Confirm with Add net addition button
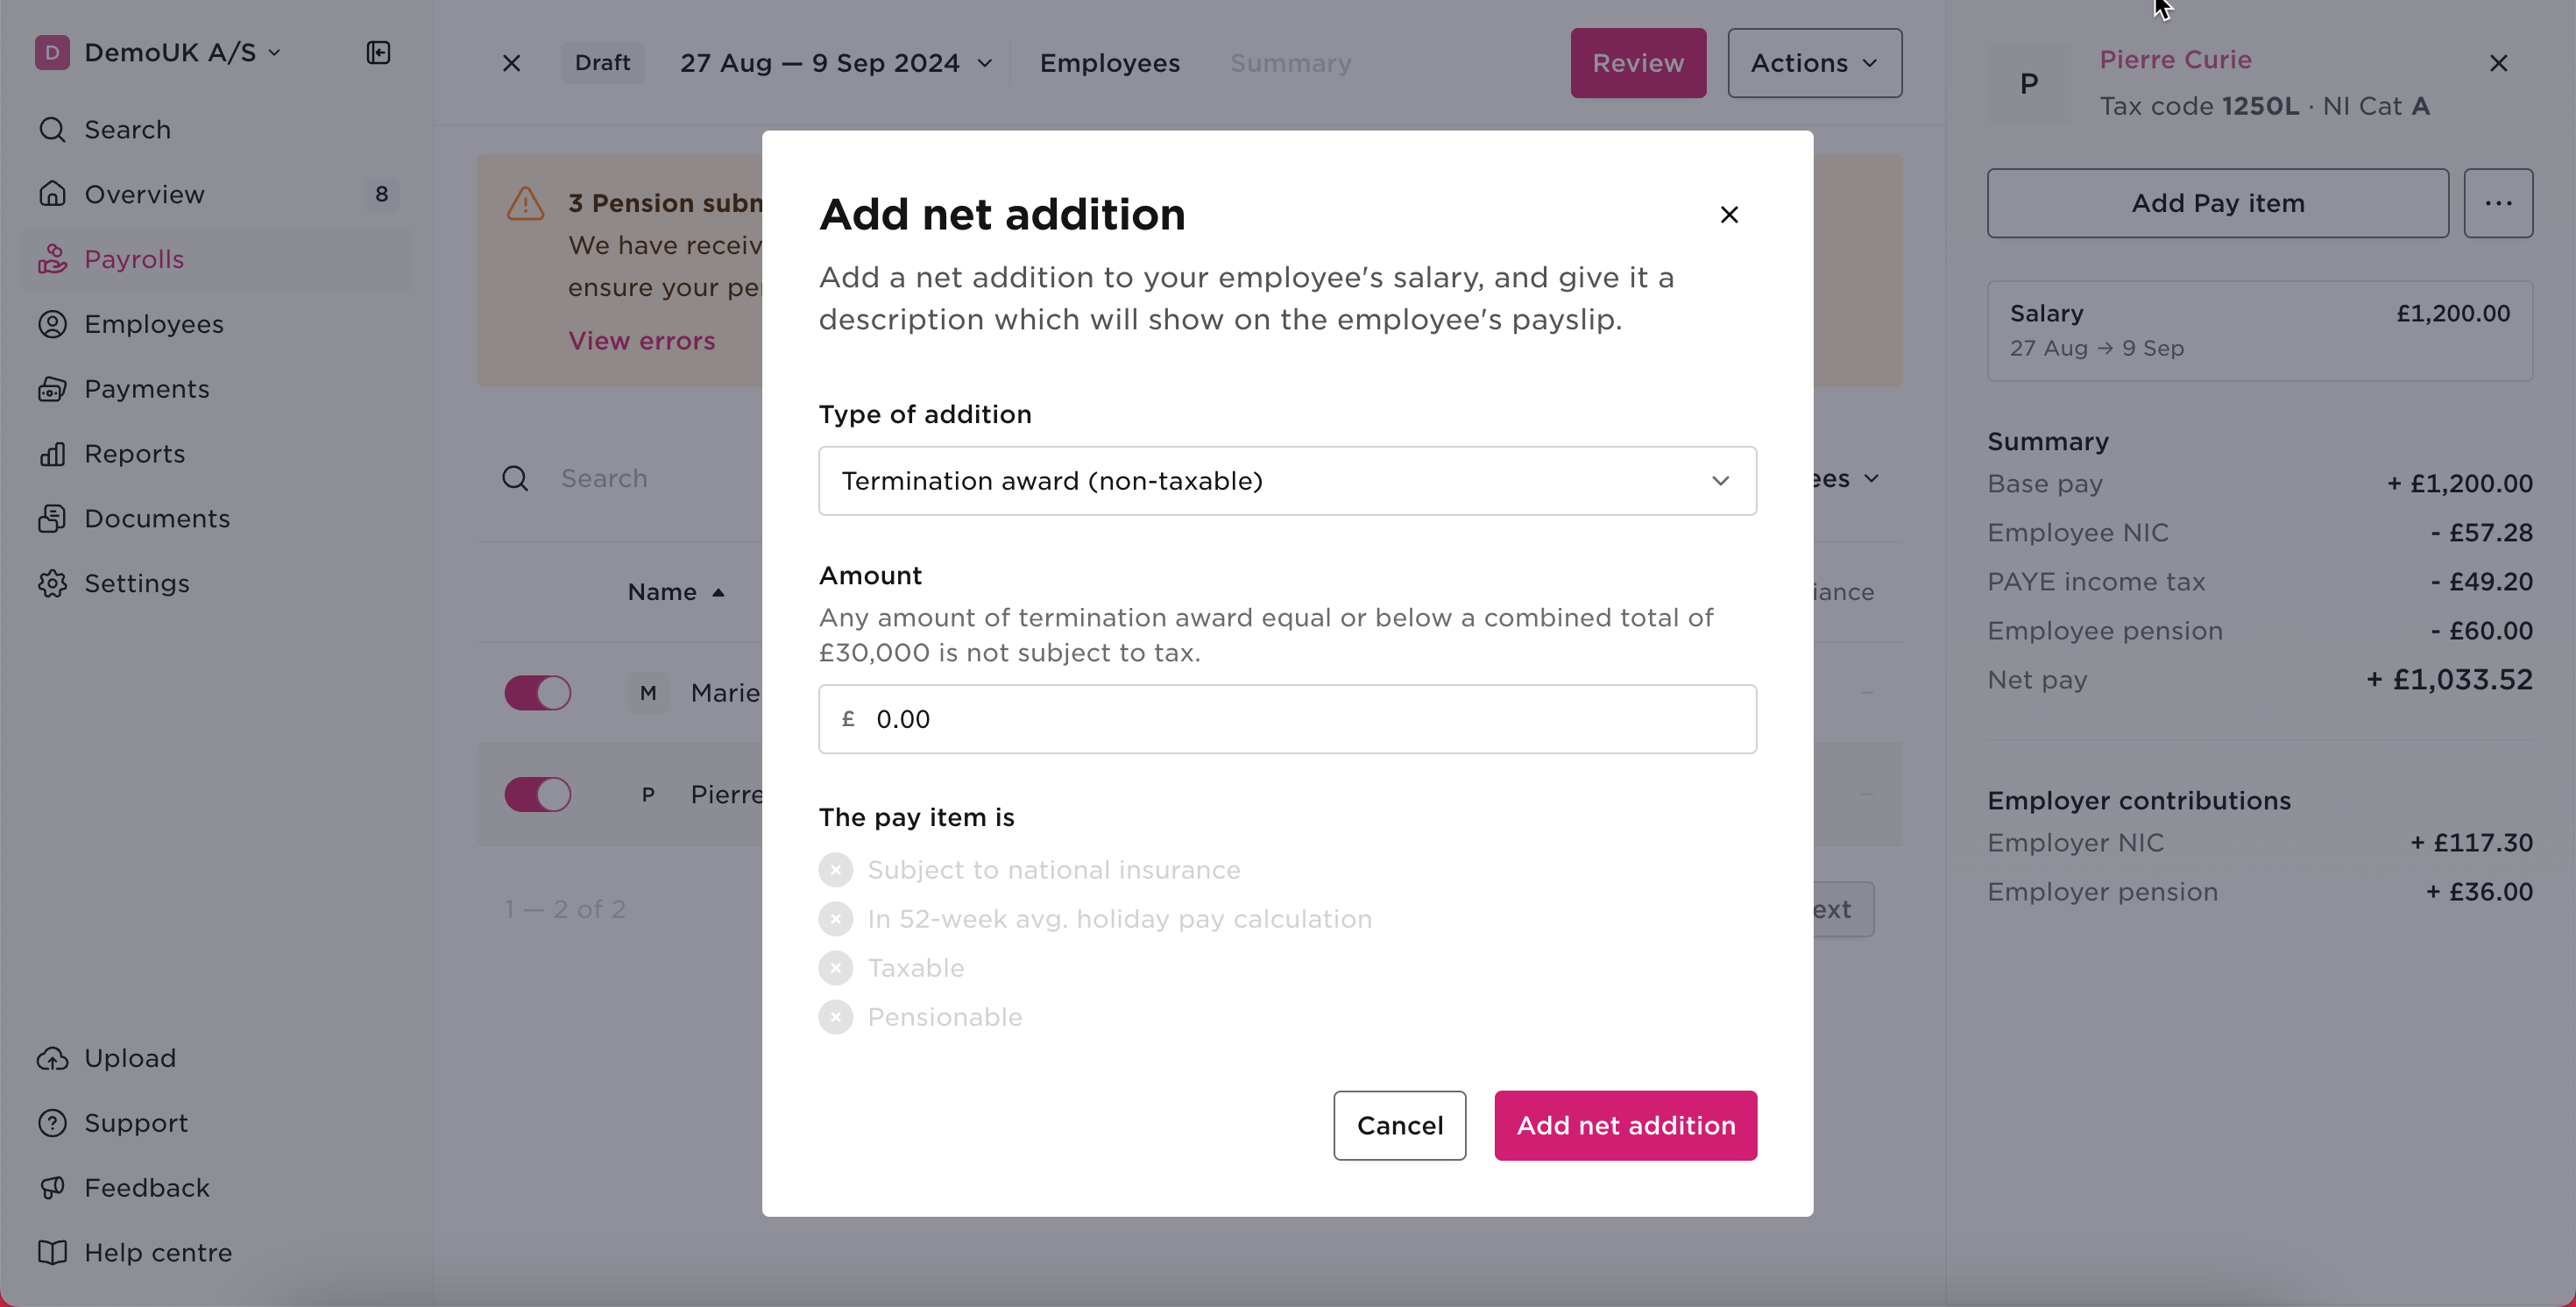The height and width of the screenshot is (1307, 2576). pyautogui.click(x=1625, y=1125)
